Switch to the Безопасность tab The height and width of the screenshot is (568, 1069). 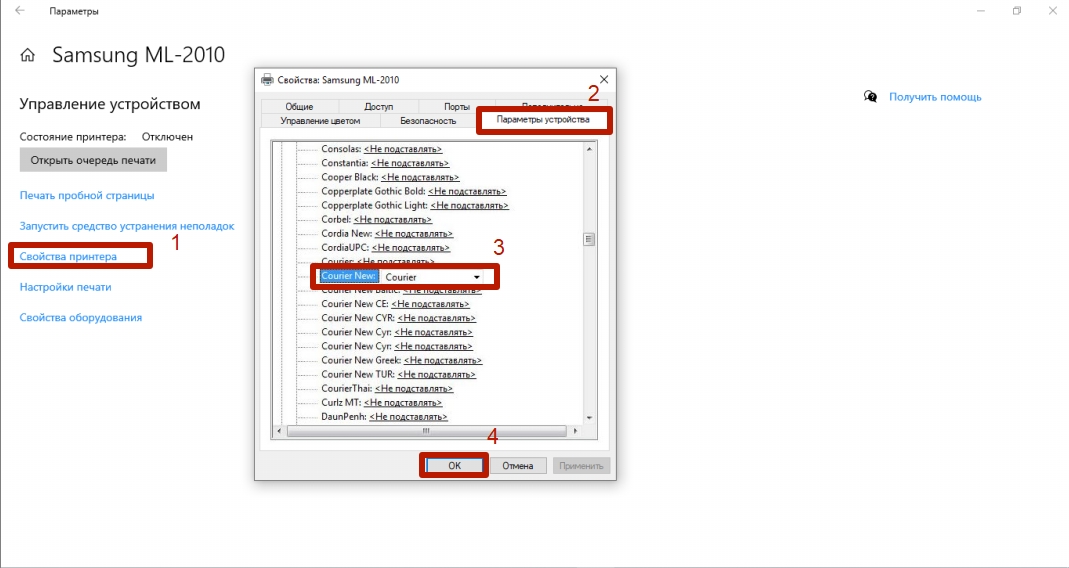coord(428,121)
